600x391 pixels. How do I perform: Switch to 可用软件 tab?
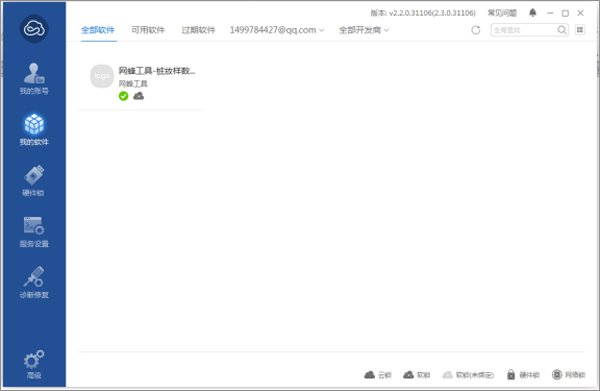(148, 30)
